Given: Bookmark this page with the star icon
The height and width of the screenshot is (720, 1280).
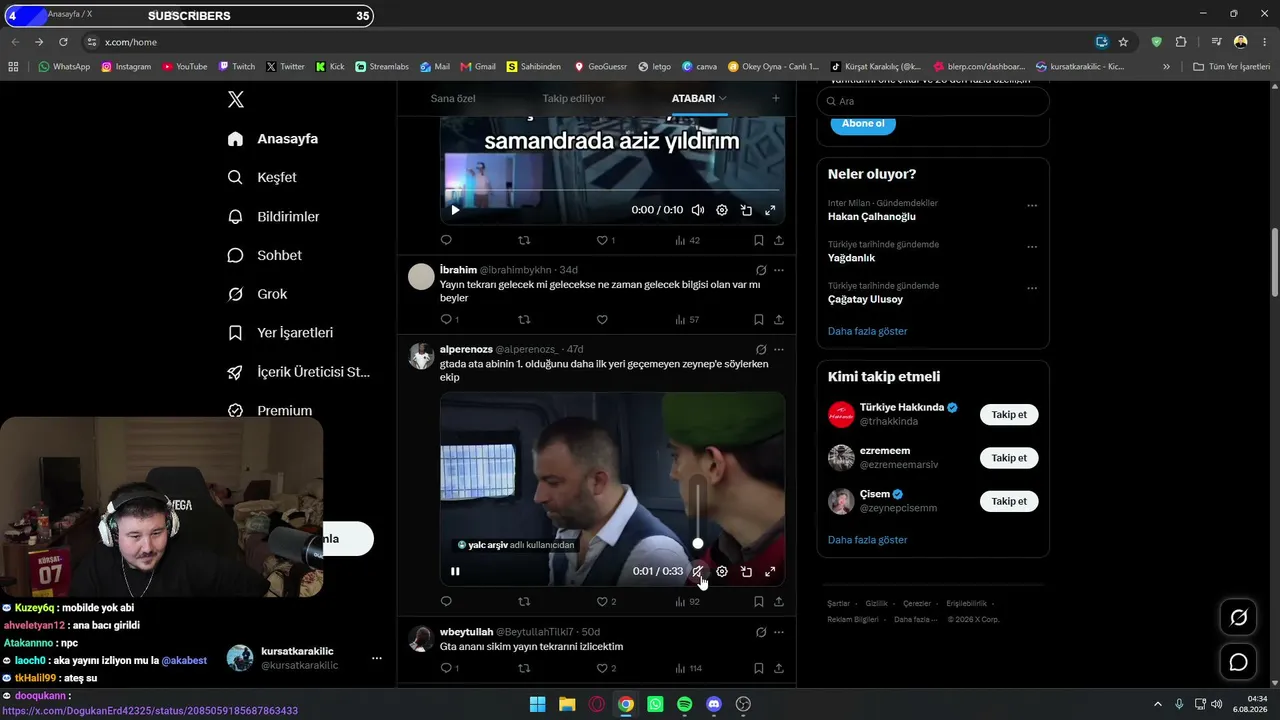Looking at the screenshot, I should (x=1123, y=42).
